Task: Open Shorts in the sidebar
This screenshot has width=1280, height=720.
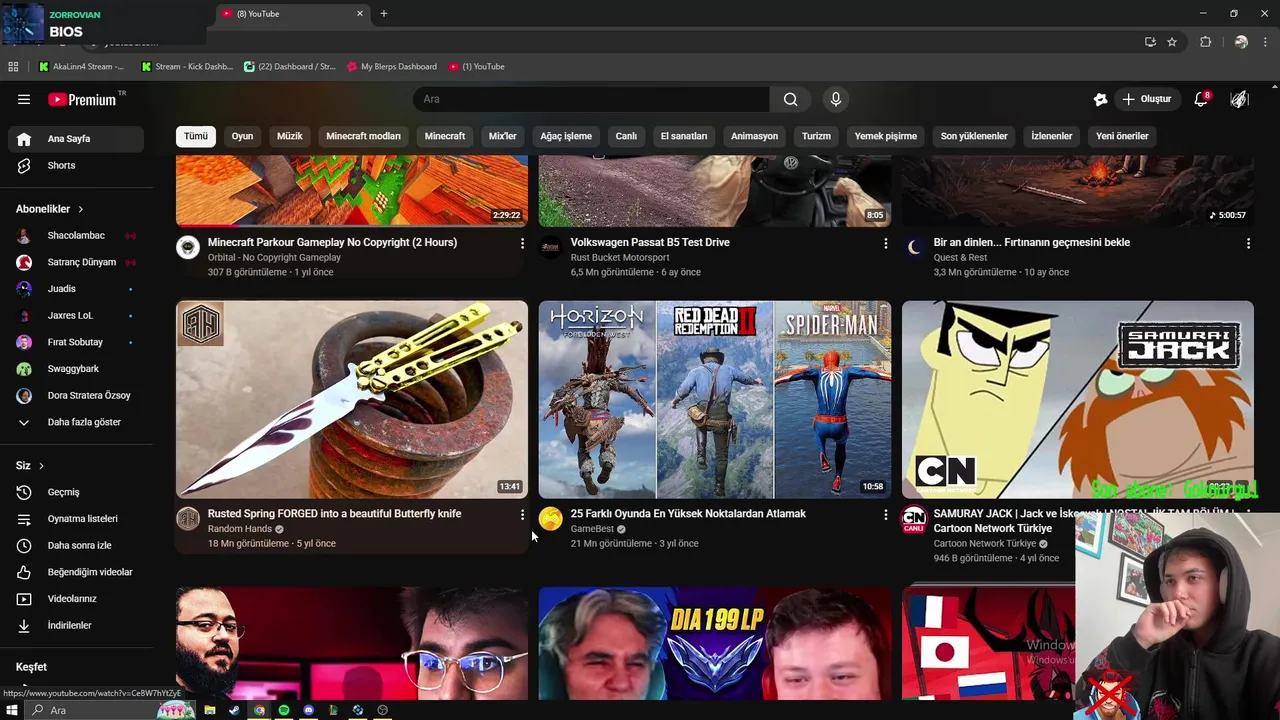Action: tap(76, 165)
